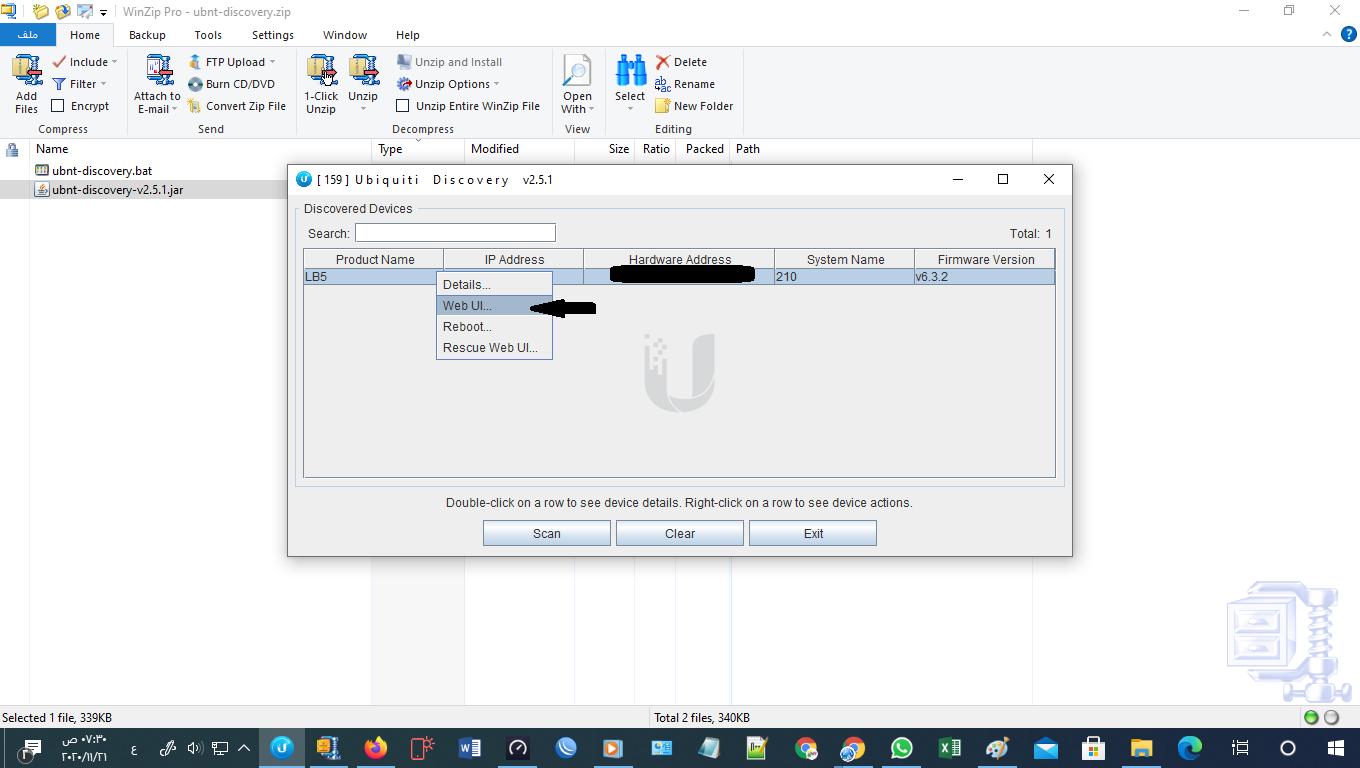Image resolution: width=1360 pixels, height=768 pixels.
Task: Click Open With in View group
Action: click(x=577, y=84)
